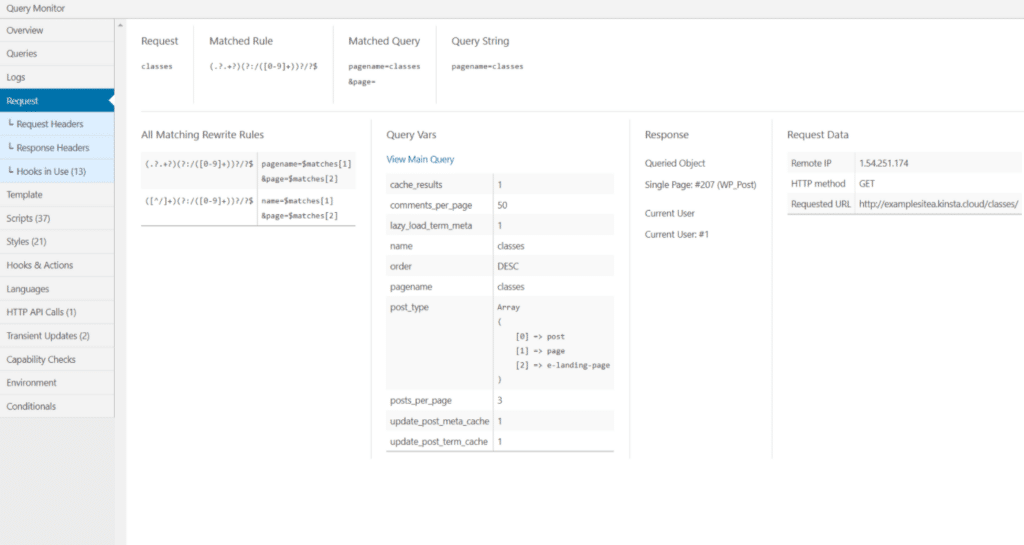Select the Request menu item
This screenshot has height=545, width=1024.
pyautogui.click(x=23, y=101)
